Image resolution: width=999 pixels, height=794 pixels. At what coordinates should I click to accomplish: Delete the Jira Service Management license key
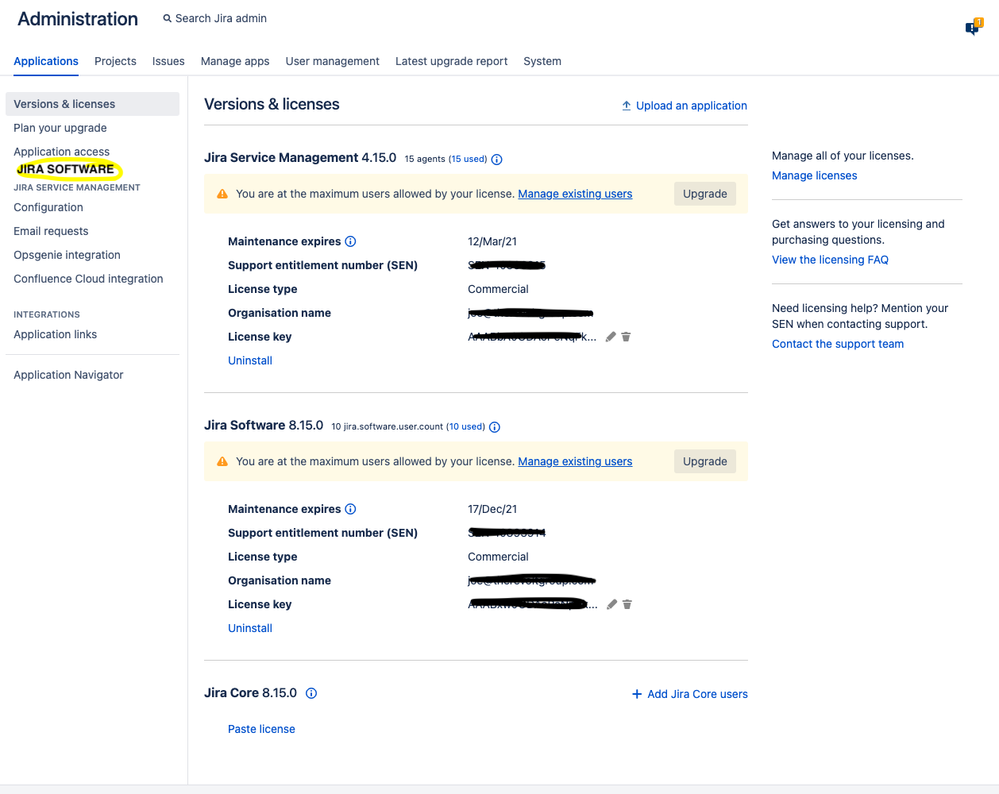(x=626, y=336)
